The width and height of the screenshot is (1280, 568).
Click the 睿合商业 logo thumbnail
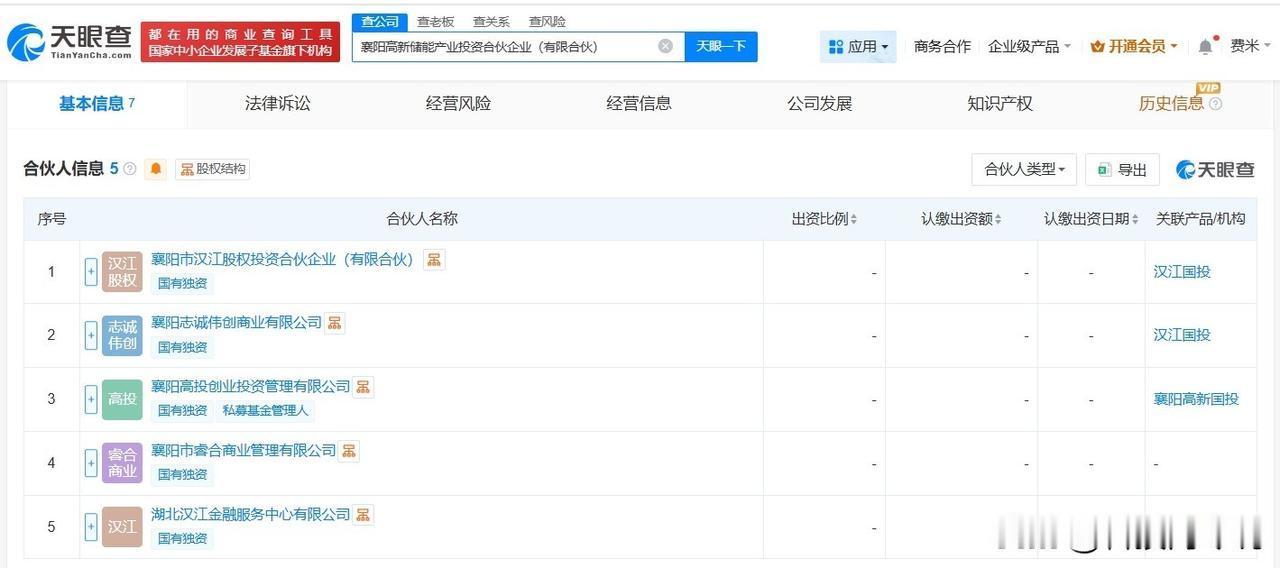click(122, 463)
